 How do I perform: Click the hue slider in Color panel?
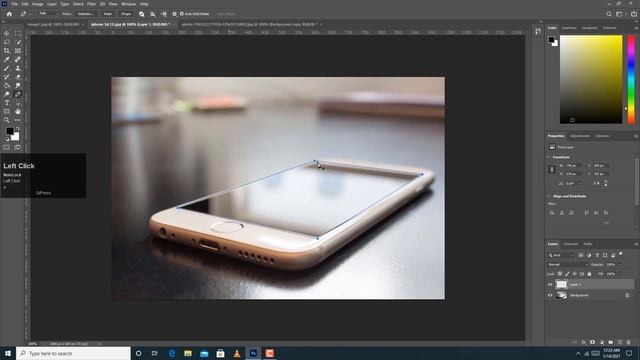[x=631, y=79]
